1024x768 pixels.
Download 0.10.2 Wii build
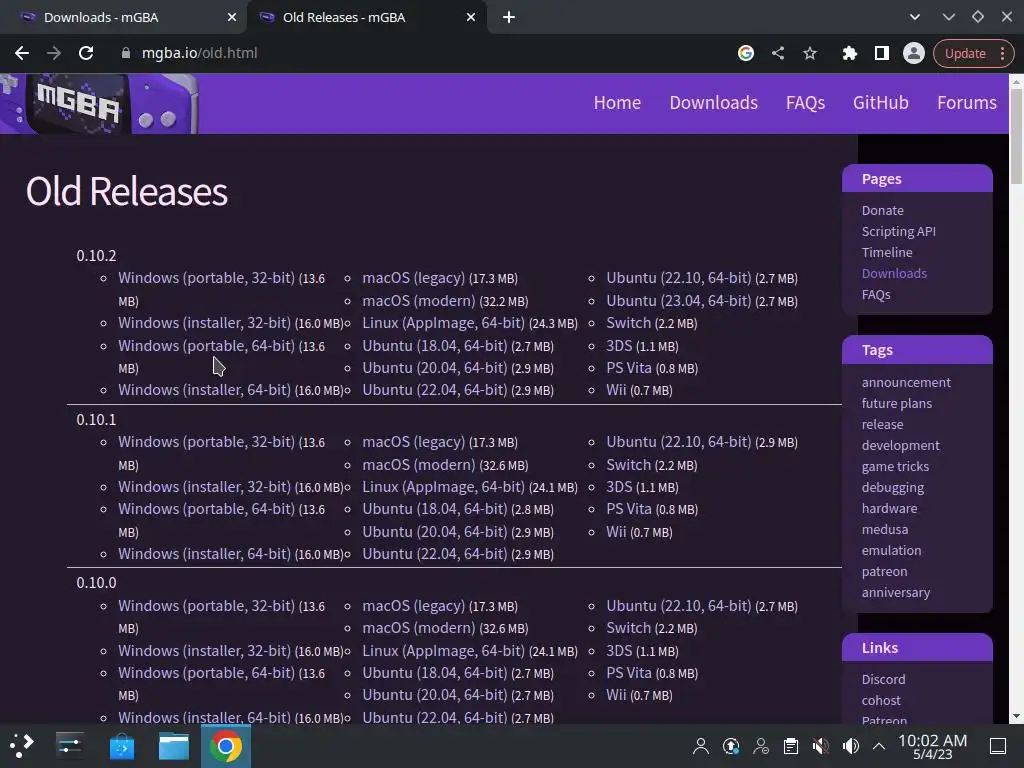point(616,390)
